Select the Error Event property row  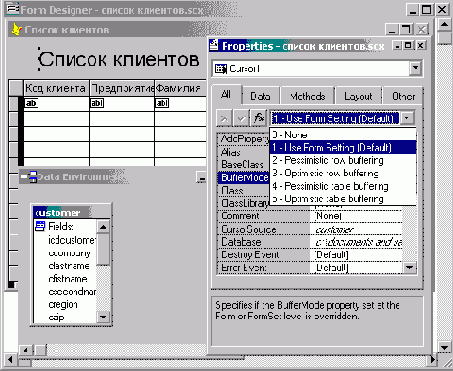[x=310, y=268]
